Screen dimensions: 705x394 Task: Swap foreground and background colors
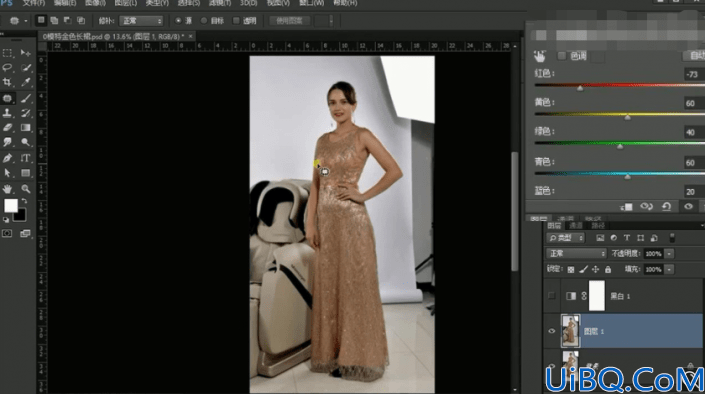pyautogui.click(x=24, y=201)
